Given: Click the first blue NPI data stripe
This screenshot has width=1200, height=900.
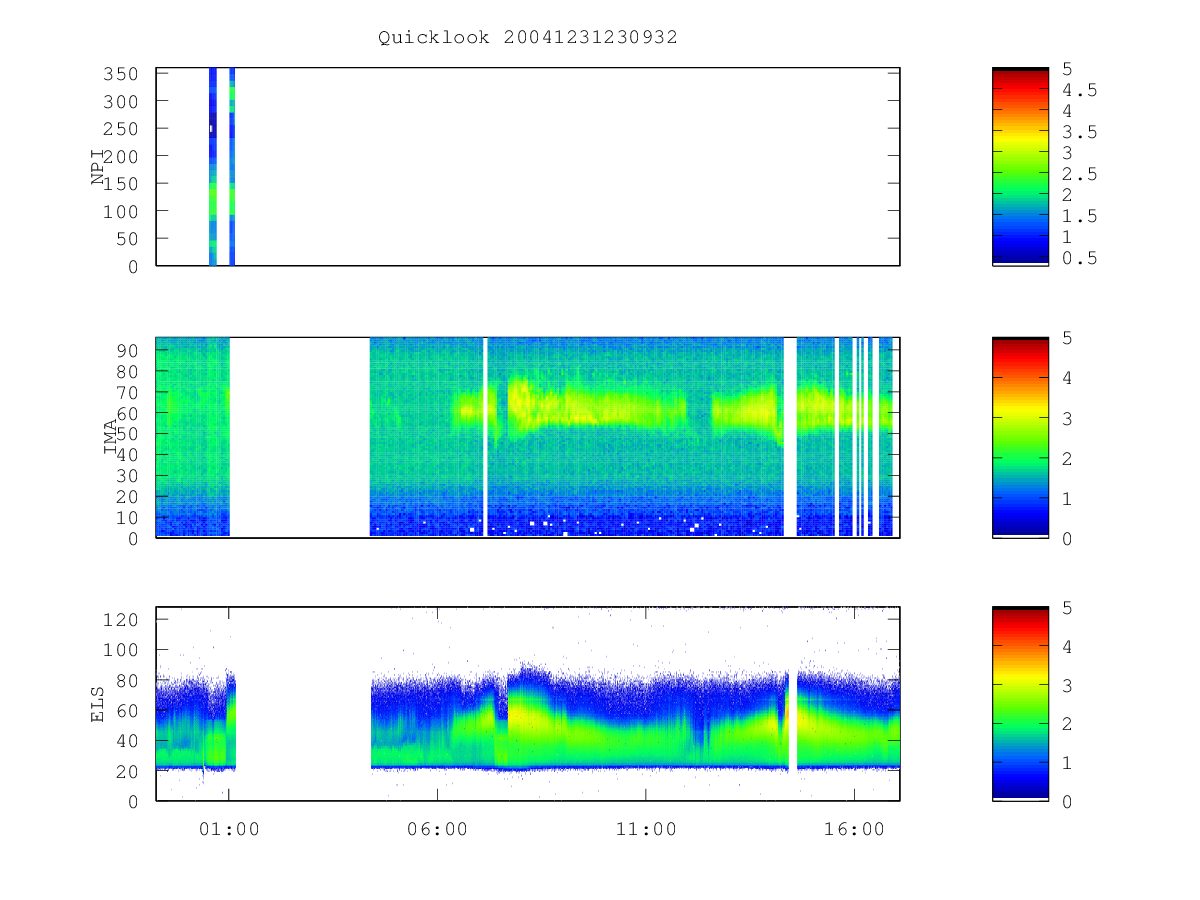Looking at the screenshot, I should (x=213, y=167).
